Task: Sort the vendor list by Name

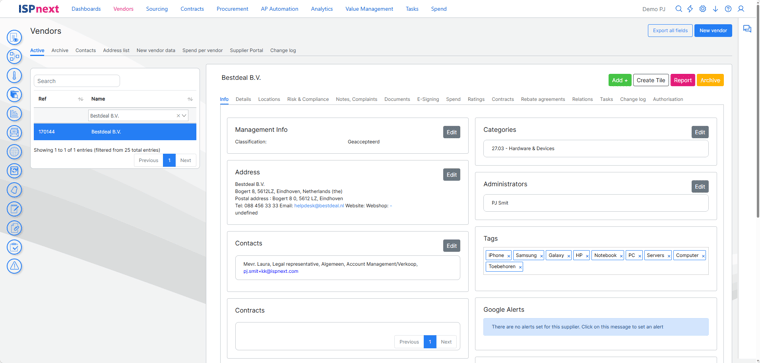Action: pyautogui.click(x=190, y=99)
